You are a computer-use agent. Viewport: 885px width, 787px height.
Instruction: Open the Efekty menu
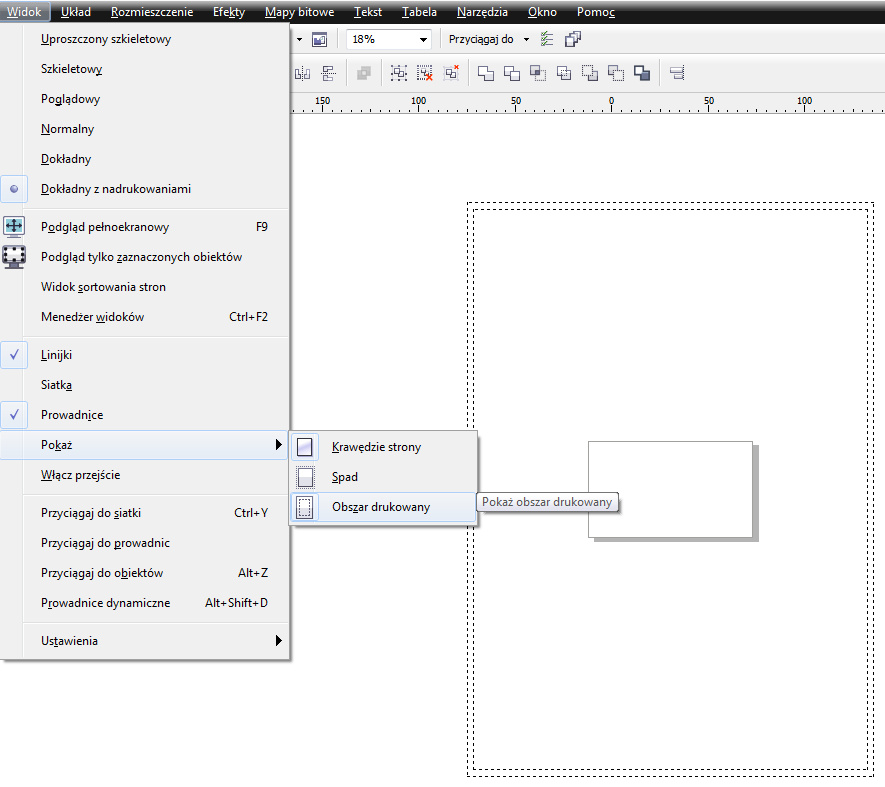tap(229, 12)
